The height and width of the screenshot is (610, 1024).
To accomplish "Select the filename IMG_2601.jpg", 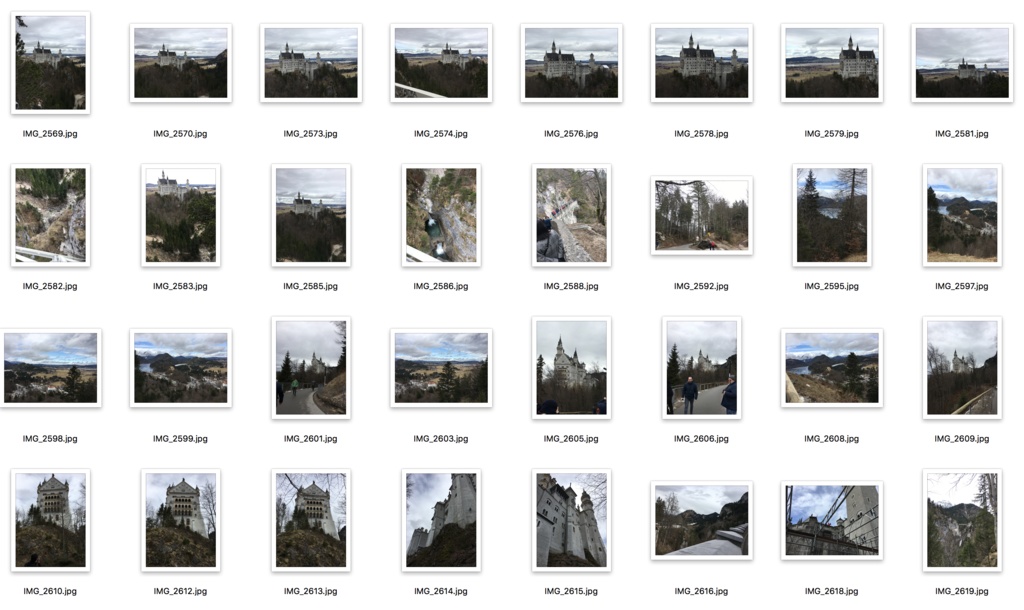I will tap(311, 438).
